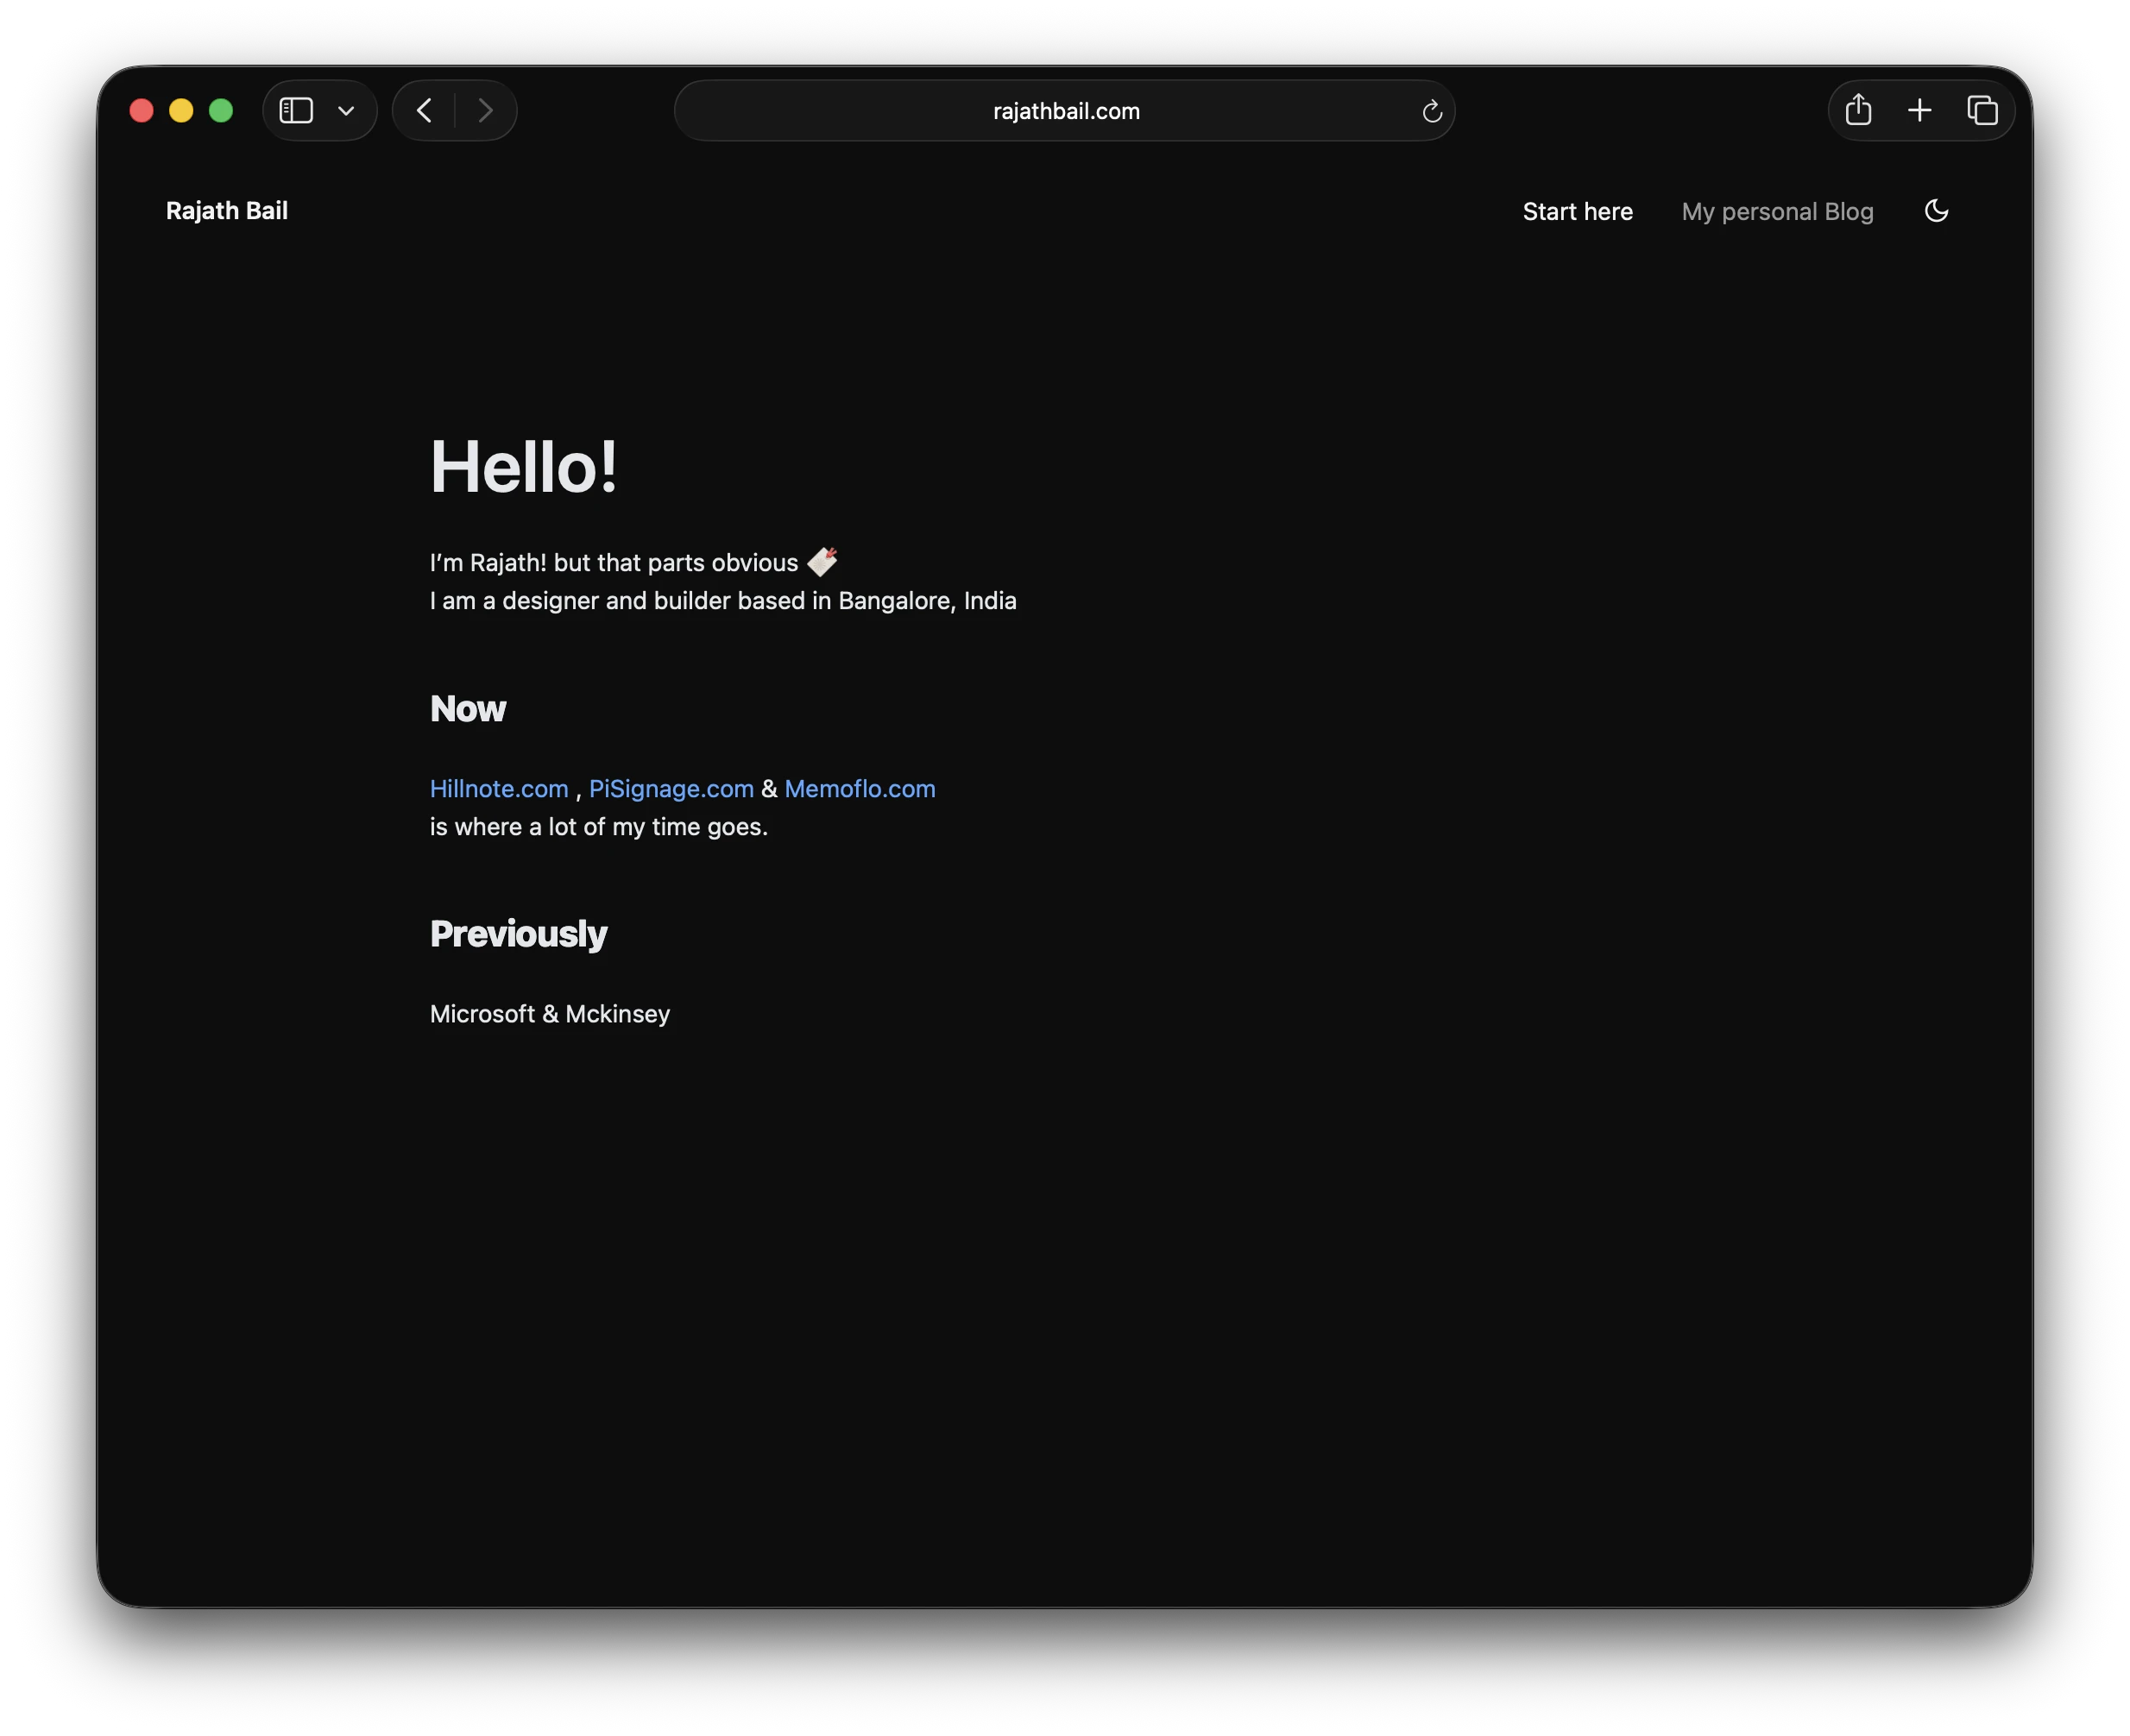Click the cricket bat emoji
Viewport: 2130px width, 1736px height.
click(x=822, y=561)
